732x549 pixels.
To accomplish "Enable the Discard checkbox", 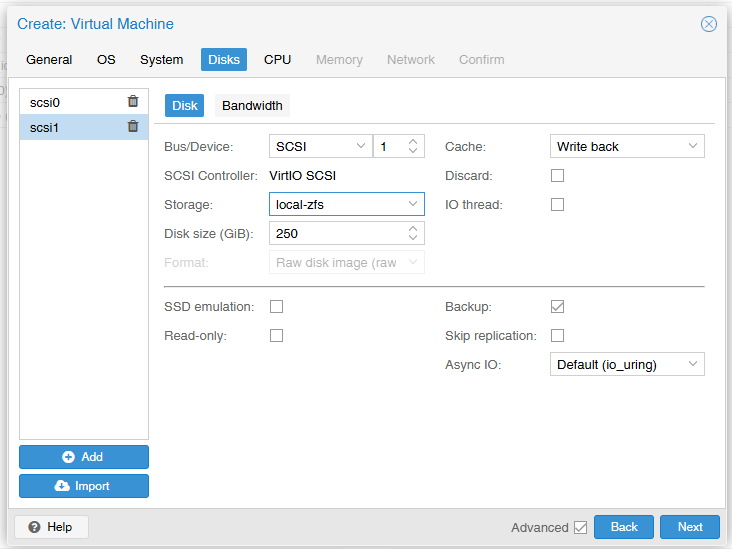I will [557, 176].
